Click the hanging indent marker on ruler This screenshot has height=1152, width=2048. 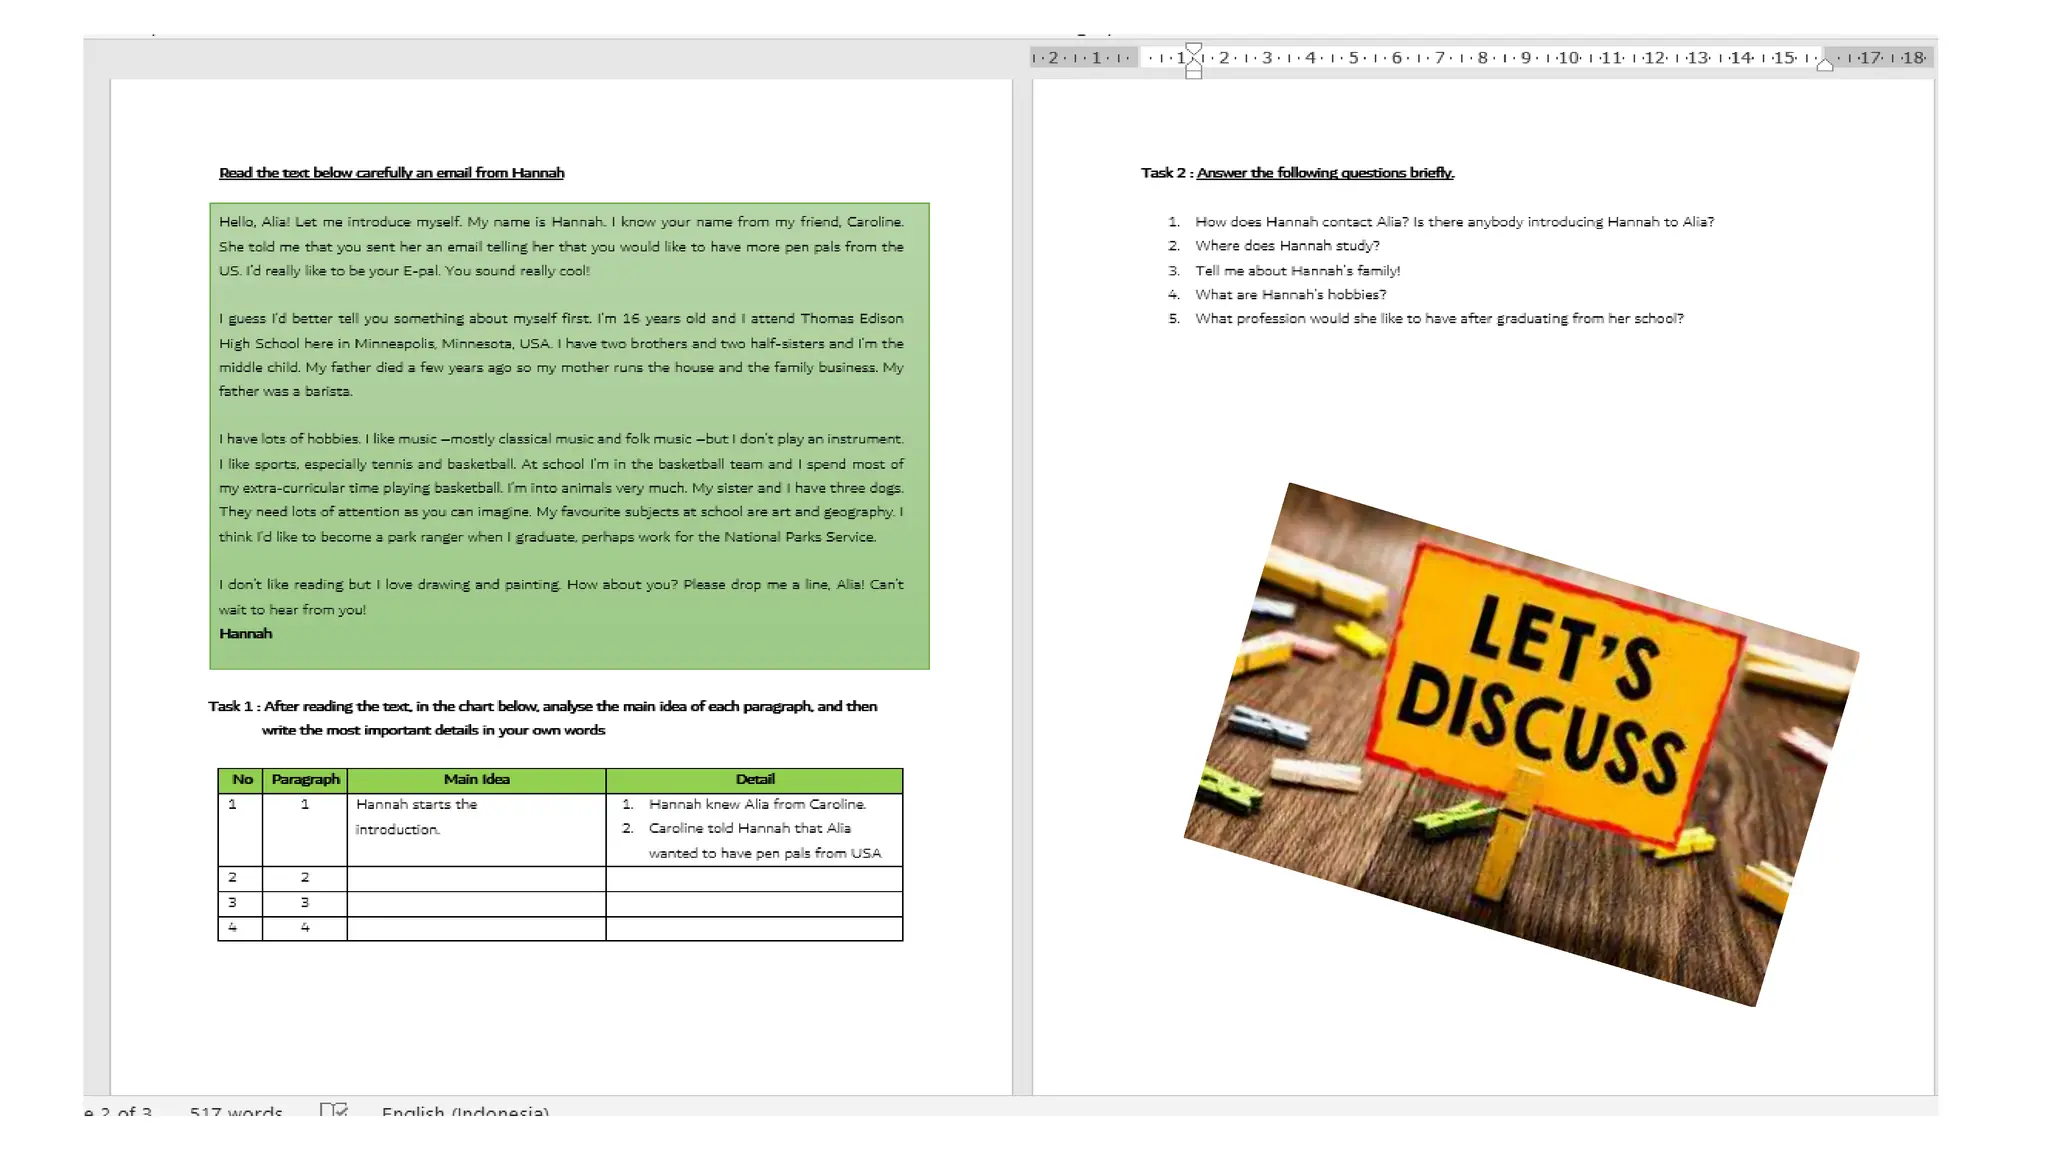point(1193,63)
